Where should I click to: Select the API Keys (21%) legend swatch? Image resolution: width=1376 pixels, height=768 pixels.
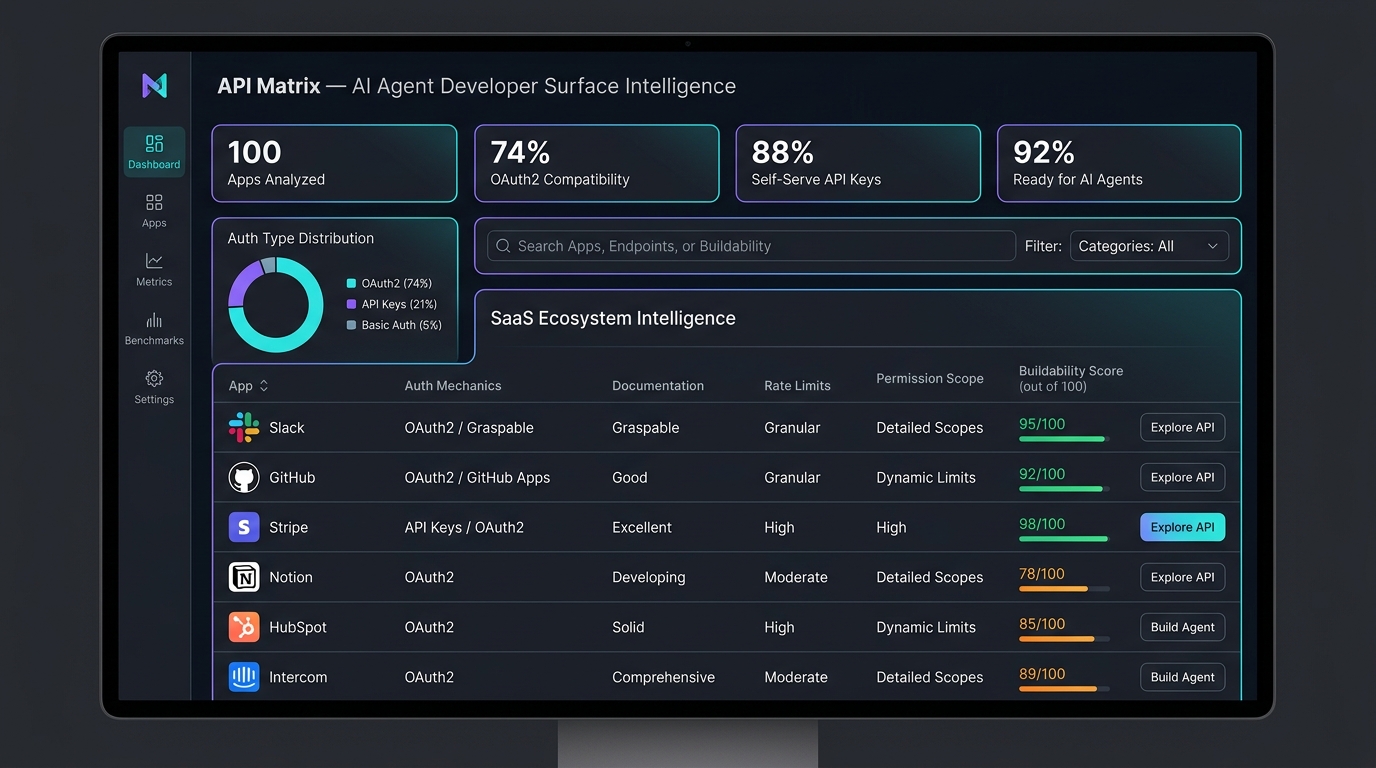point(351,304)
